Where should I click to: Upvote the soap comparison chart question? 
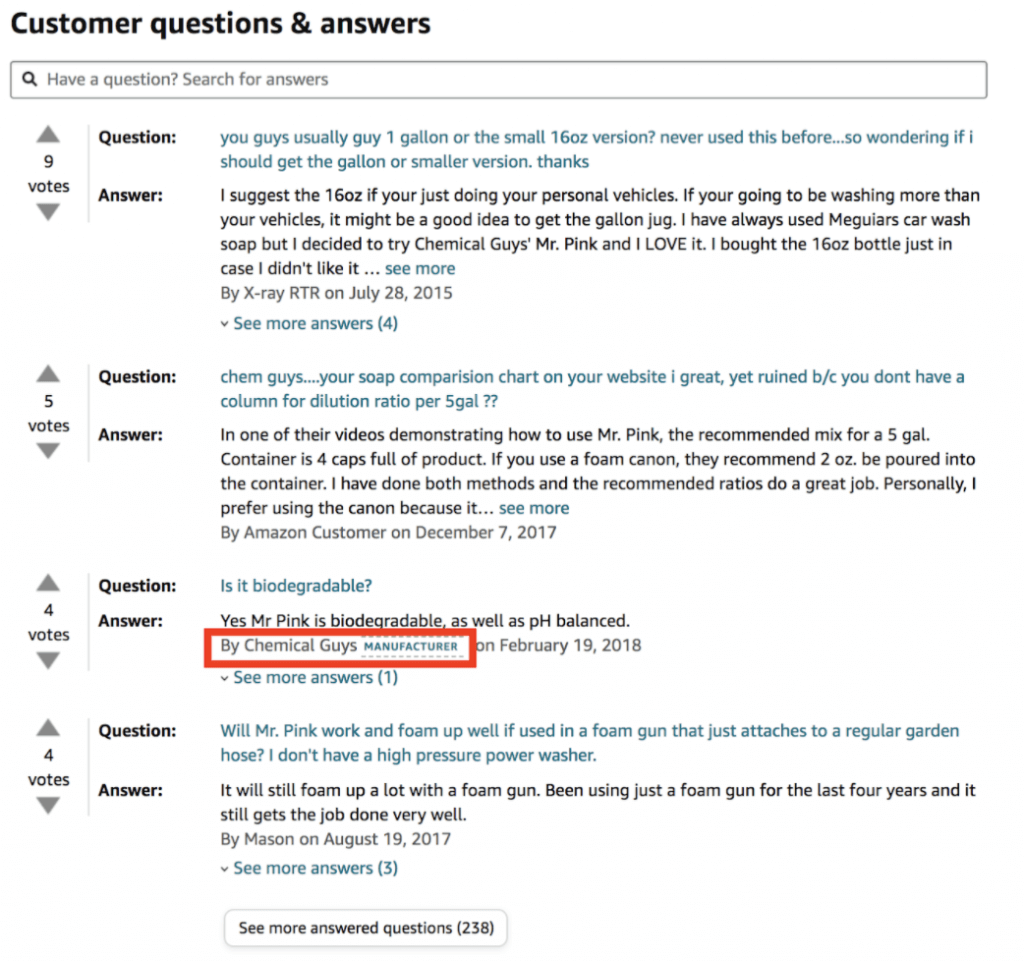pyautogui.click(x=48, y=375)
